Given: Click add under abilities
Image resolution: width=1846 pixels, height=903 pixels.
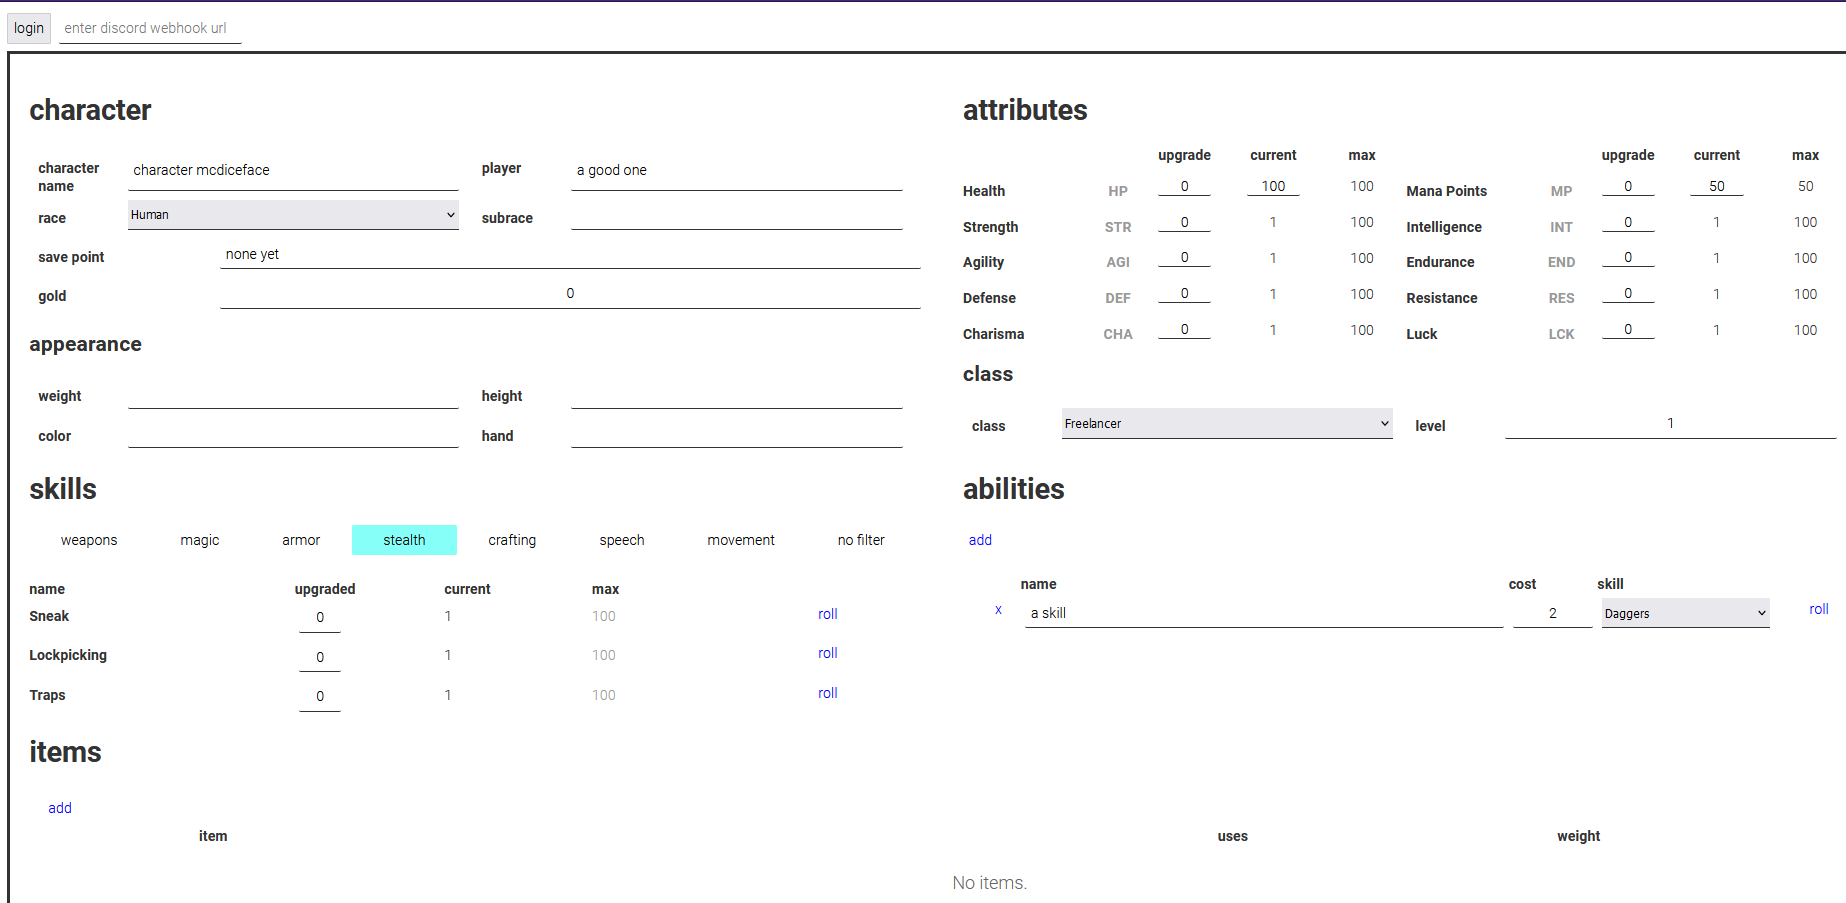Looking at the screenshot, I should tap(979, 540).
